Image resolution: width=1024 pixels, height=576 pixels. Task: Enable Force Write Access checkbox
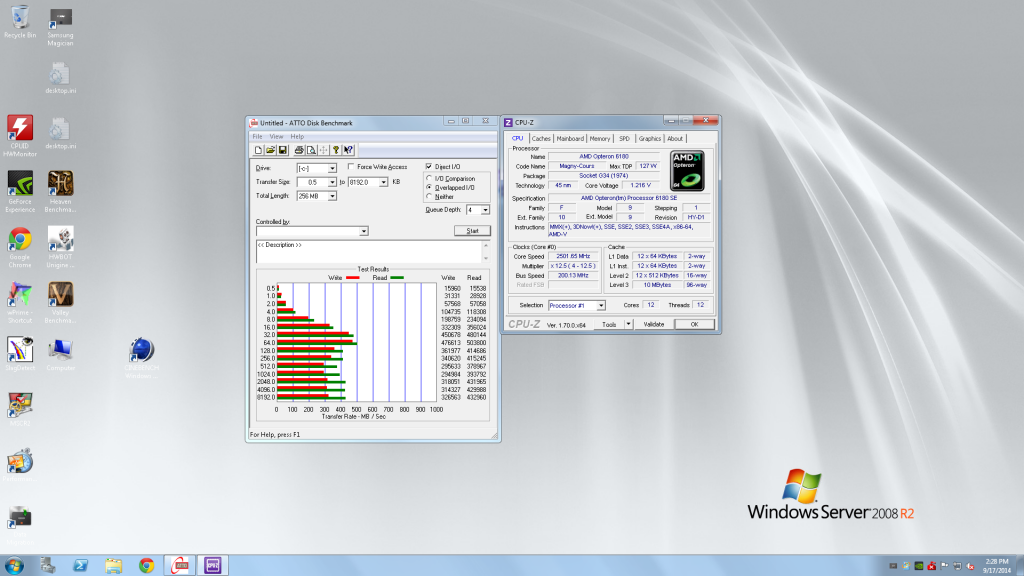[351, 167]
